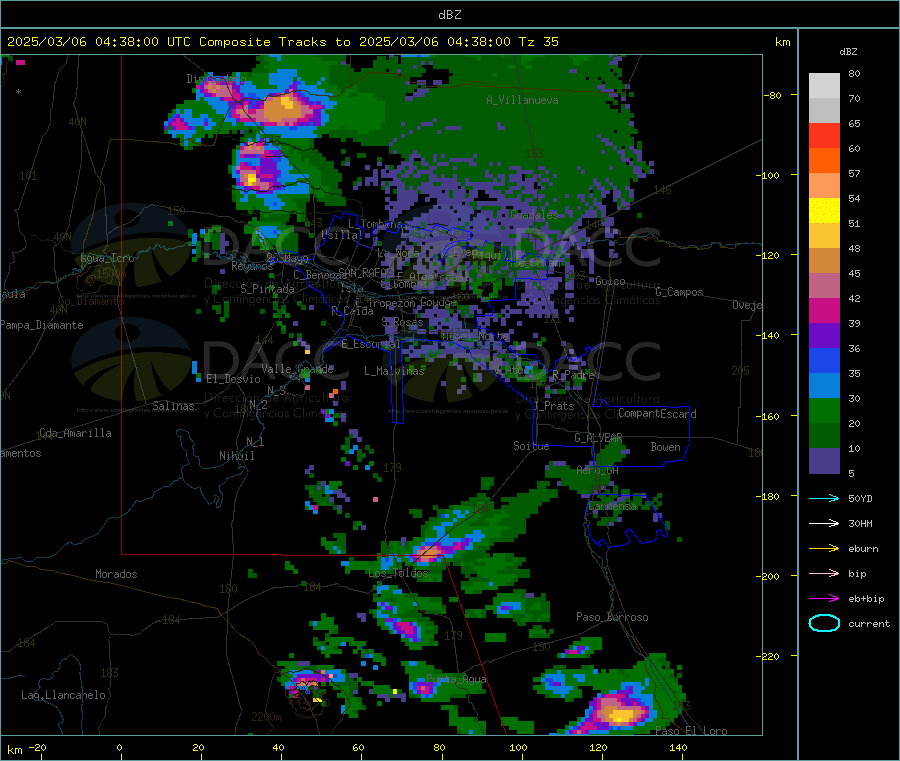This screenshot has width=900, height=761.
Task: Click the L_Malvinas map label
Action: tap(394, 371)
